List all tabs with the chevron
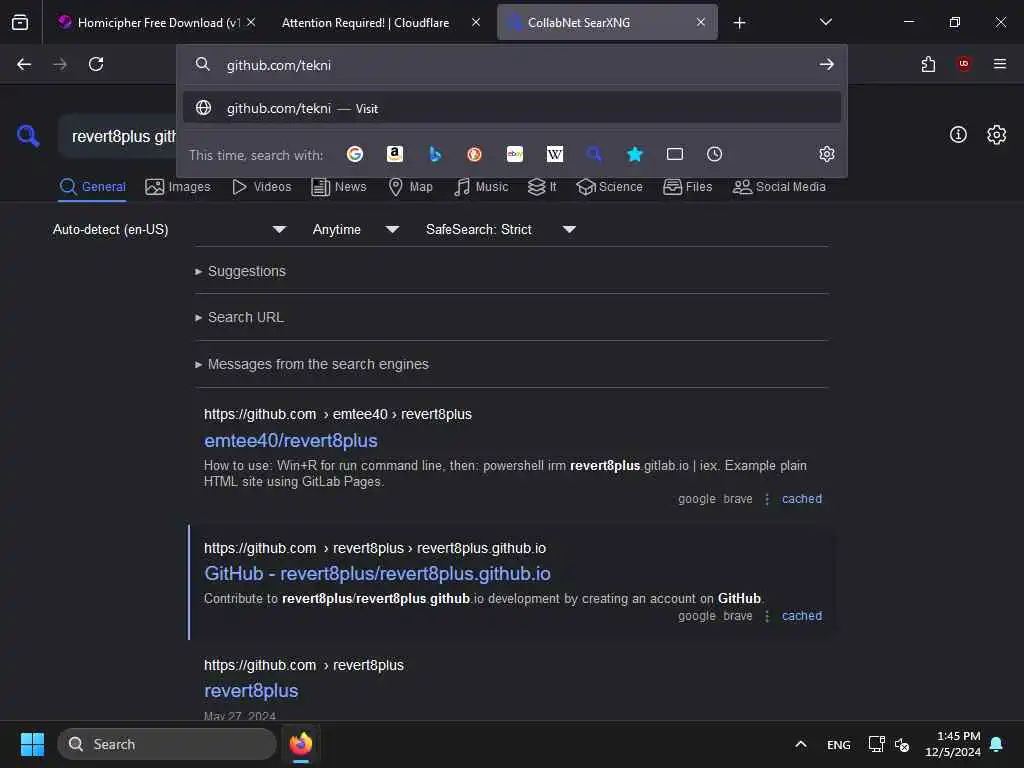Viewport: 1024px width, 768px height. (x=825, y=22)
